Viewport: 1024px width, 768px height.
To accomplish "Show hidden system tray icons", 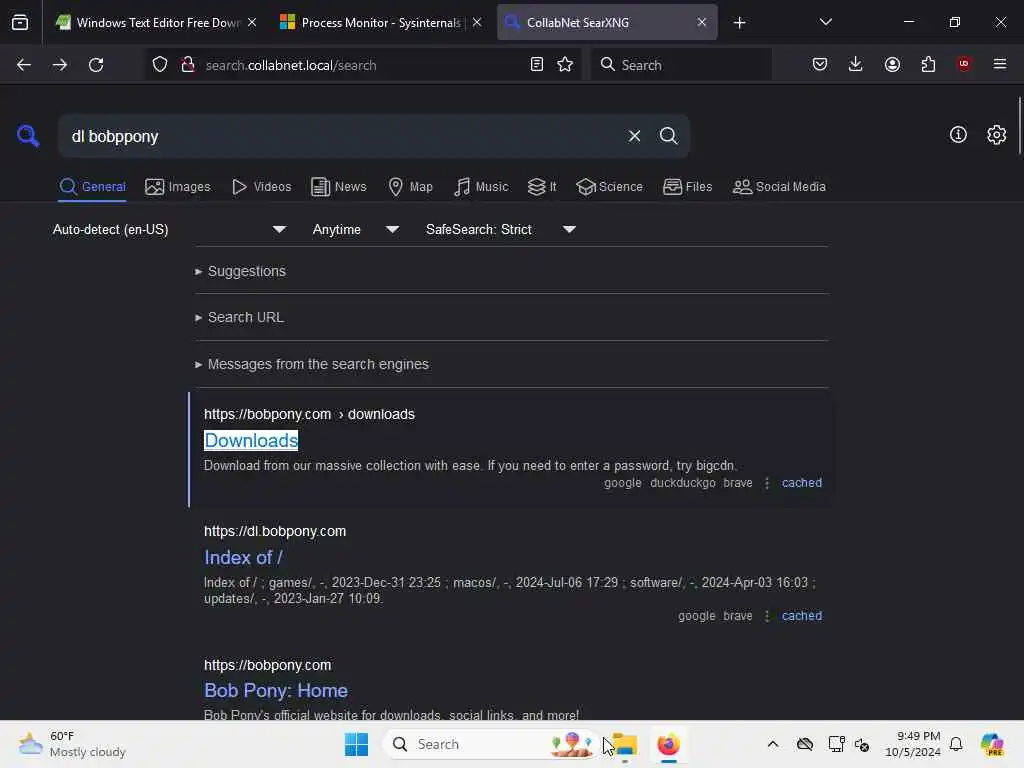I will 773,744.
